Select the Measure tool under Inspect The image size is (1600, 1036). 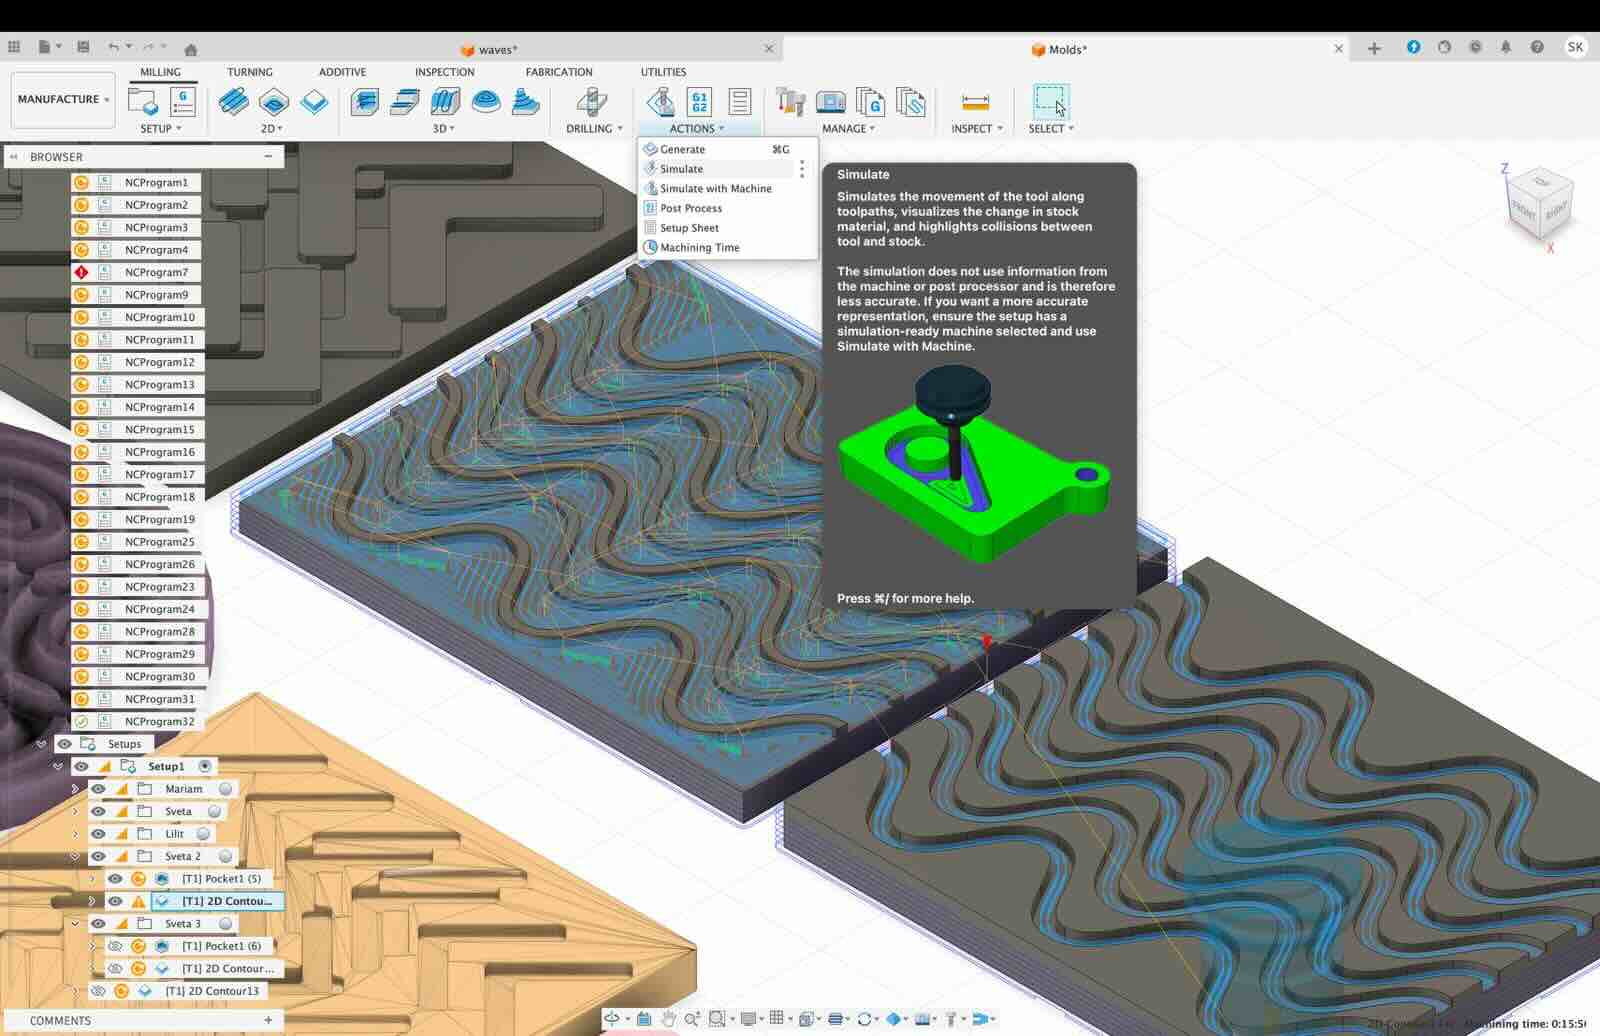pos(975,102)
